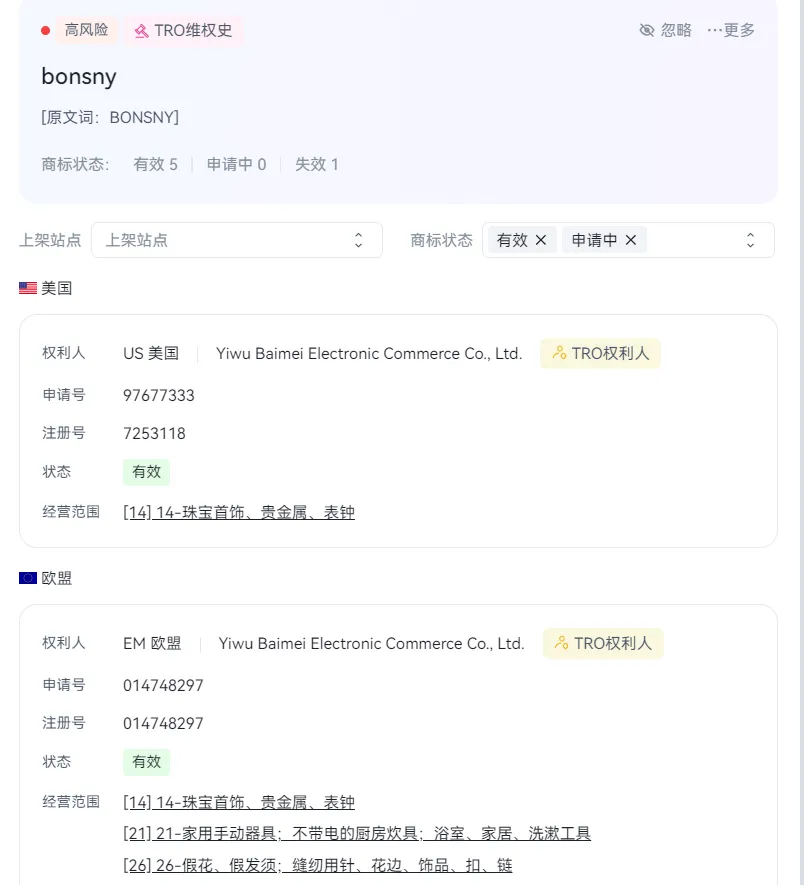The image size is (804, 885).
Task: Click 有效 status badge in EU card
Action: click(146, 762)
